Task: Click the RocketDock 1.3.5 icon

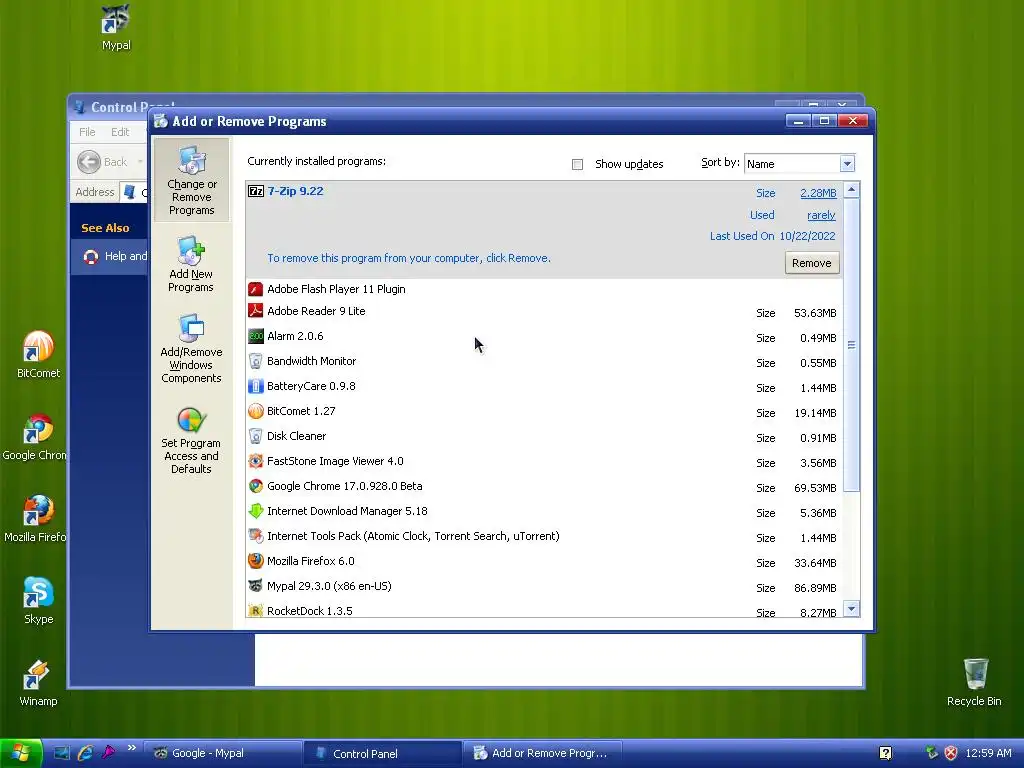Action: click(x=256, y=611)
